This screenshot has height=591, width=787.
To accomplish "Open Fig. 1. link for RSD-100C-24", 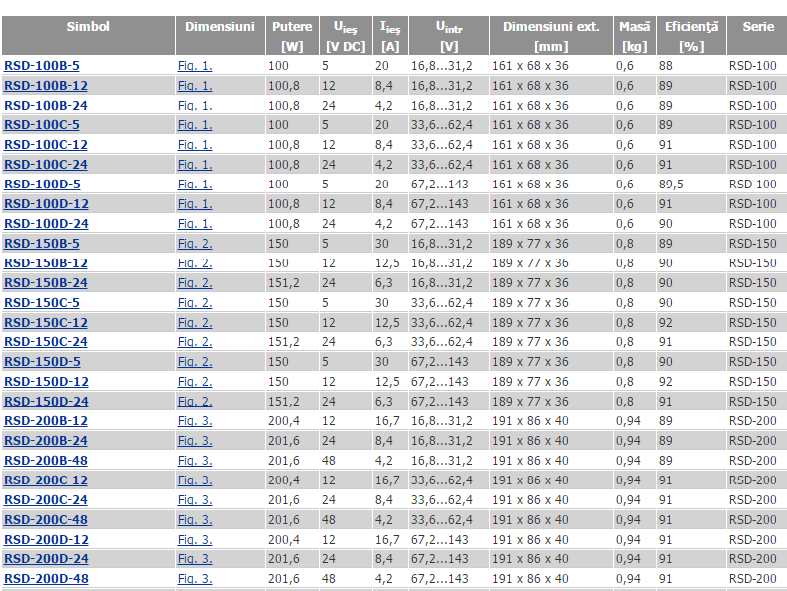I will 195,165.
